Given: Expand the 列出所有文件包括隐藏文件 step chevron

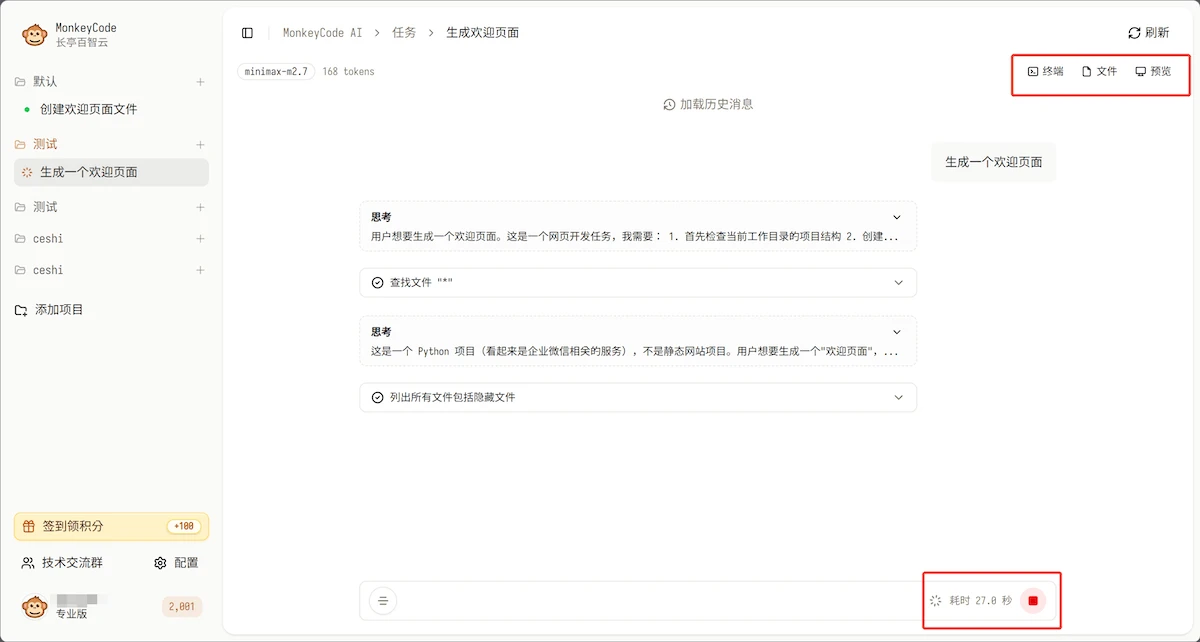Looking at the screenshot, I should click(897, 397).
